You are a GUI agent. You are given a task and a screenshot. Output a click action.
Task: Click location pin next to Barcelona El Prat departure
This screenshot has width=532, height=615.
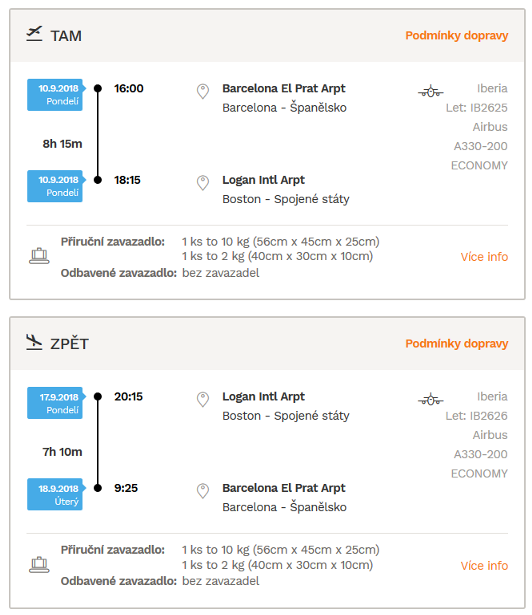coord(203,91)
